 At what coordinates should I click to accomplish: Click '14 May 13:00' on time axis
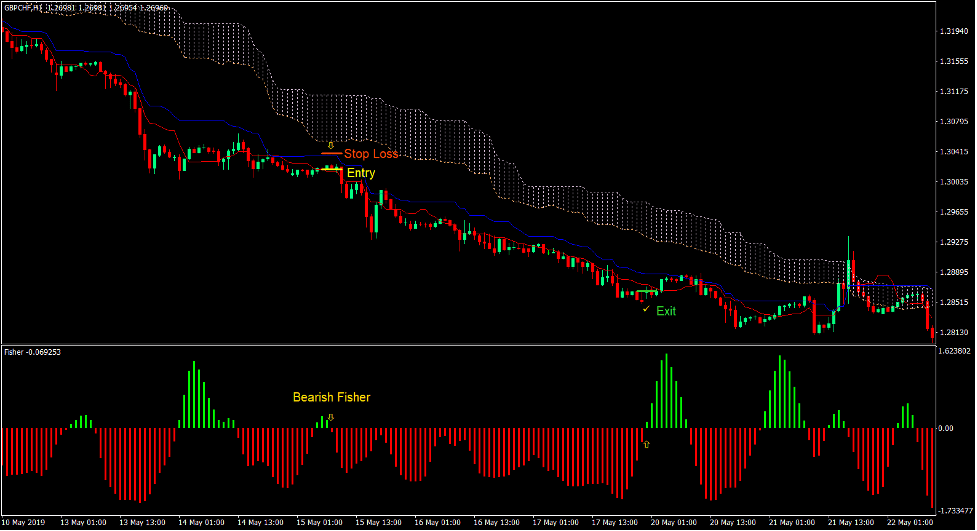(260, 522)
